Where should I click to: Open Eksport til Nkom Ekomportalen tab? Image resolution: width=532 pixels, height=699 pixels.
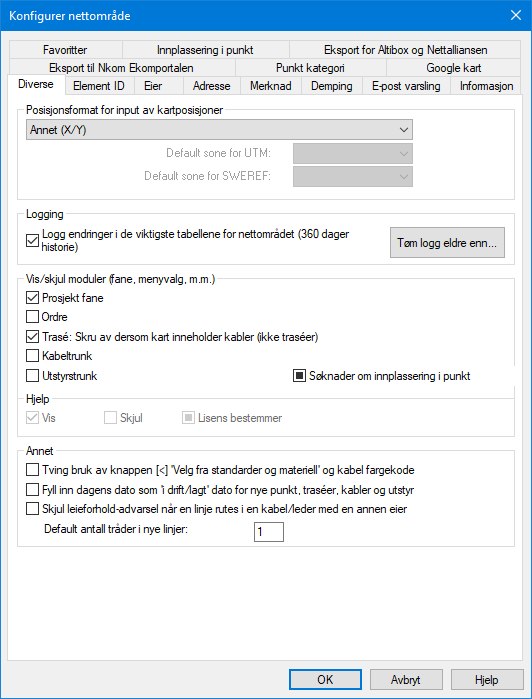point(121,68)
